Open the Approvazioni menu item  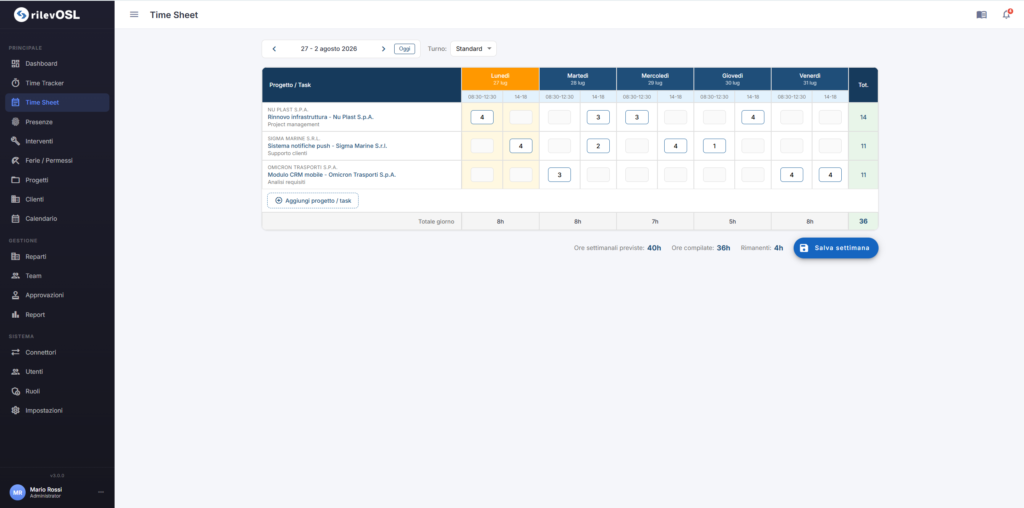click(57, 295)
